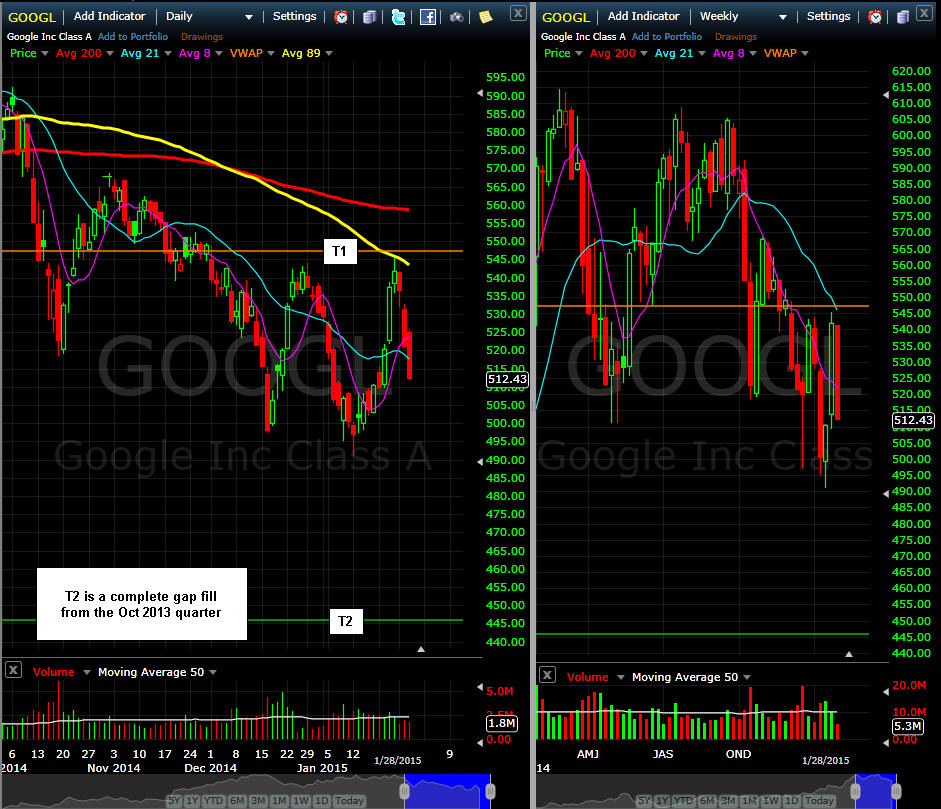This screenshot has height=809, width=941.
Task: Click top arrow on Daily volume axis
Action: click(x=480, y=687)
